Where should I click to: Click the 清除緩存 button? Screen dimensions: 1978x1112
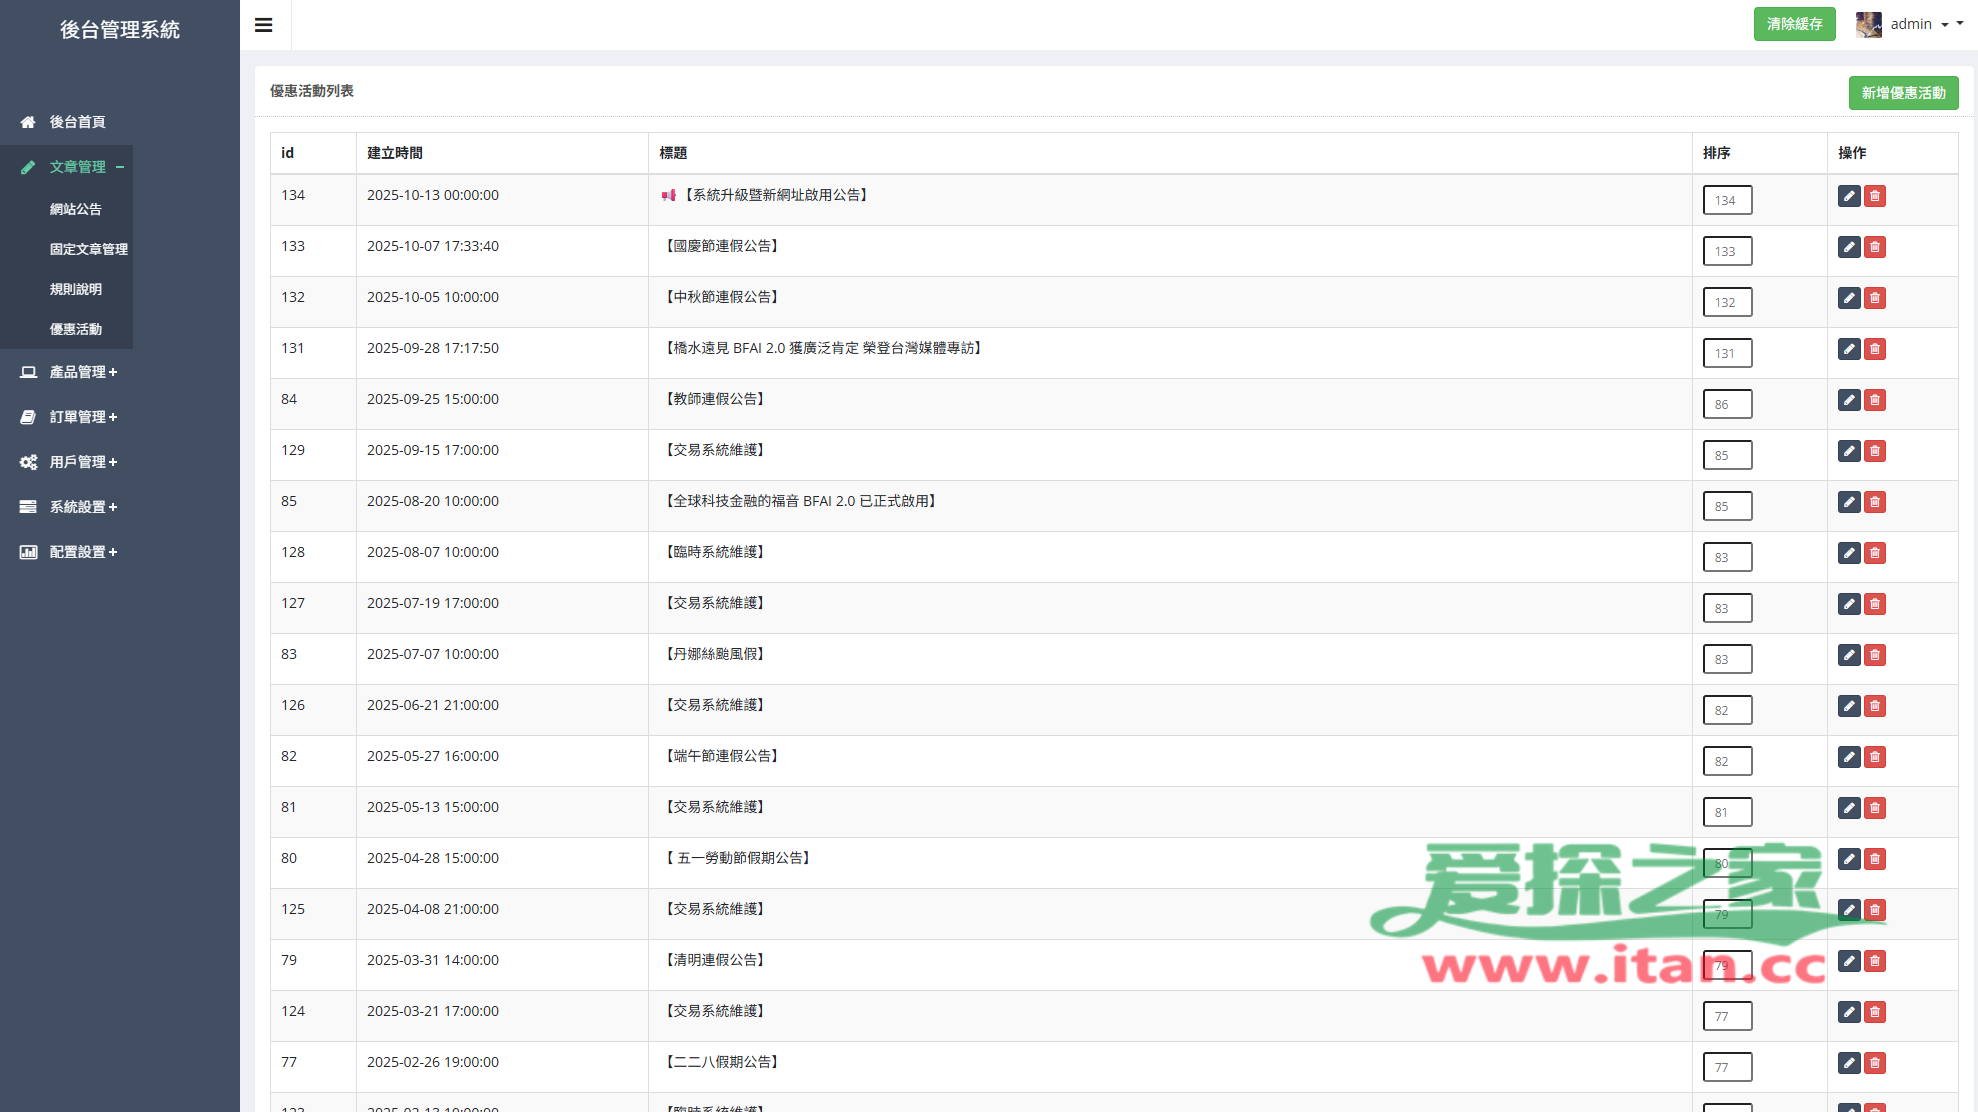(x=1794, y=24)
